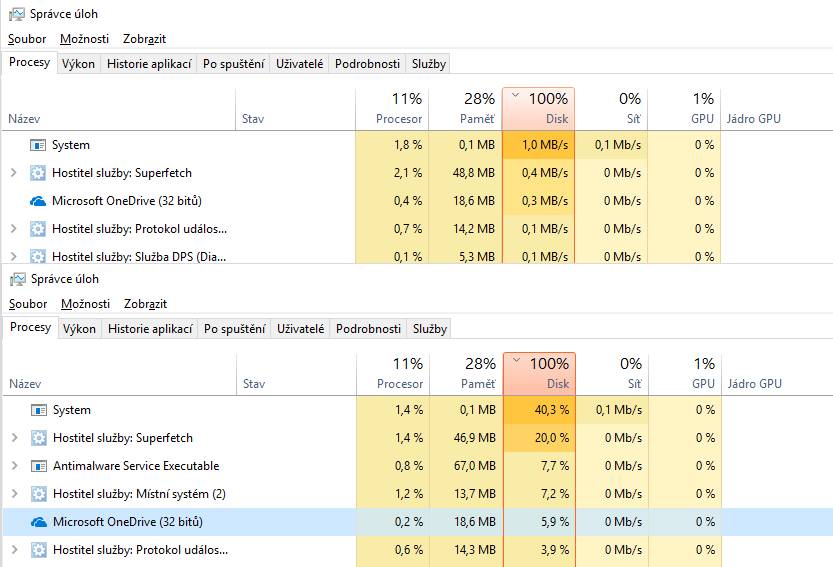Click the OneDrive cloud icon in highlighted row
Screen dimensions: 833x567
39,522
